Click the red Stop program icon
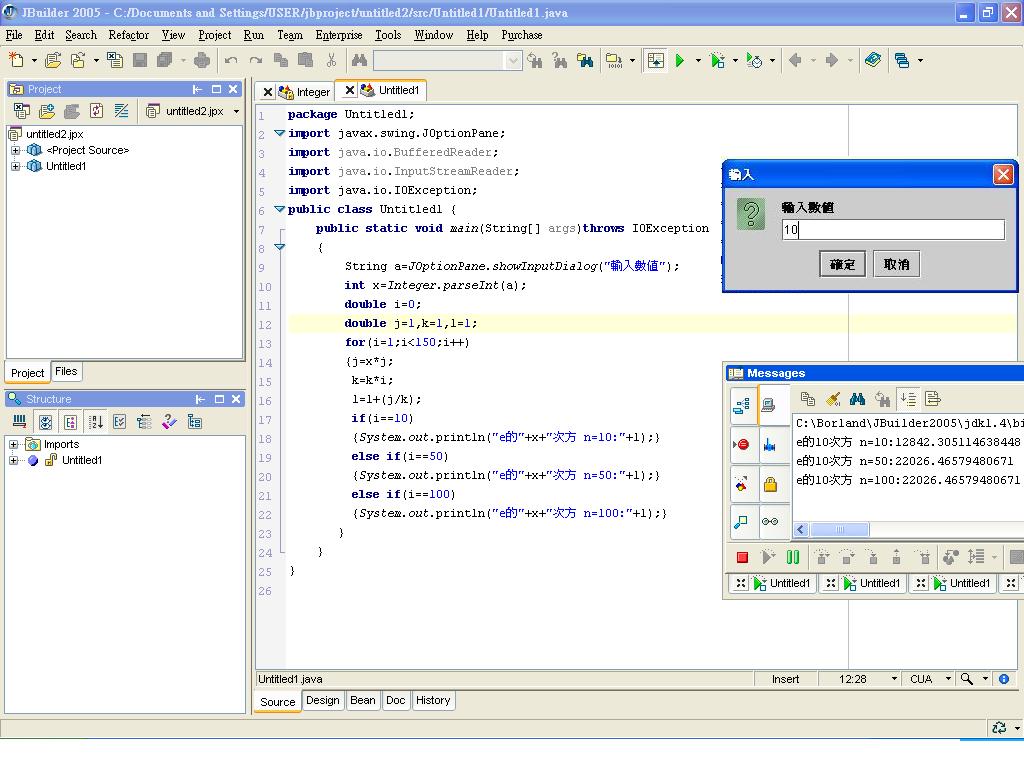The width and height of the screenshot is (1024, 768). point(742,557)
